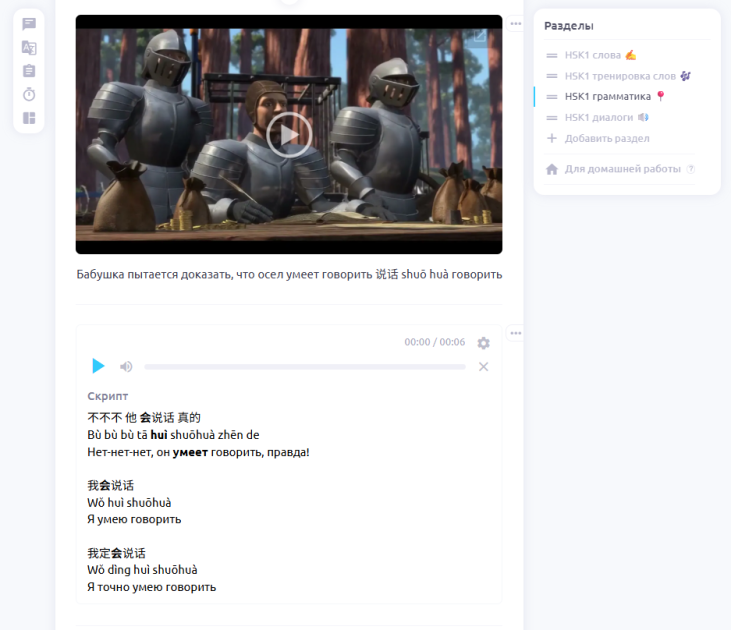This screenshot has width=731, height=630.
Task: Click the line Нет-нет-нет, он умеет говорить
Action: (x=198, y=452)
